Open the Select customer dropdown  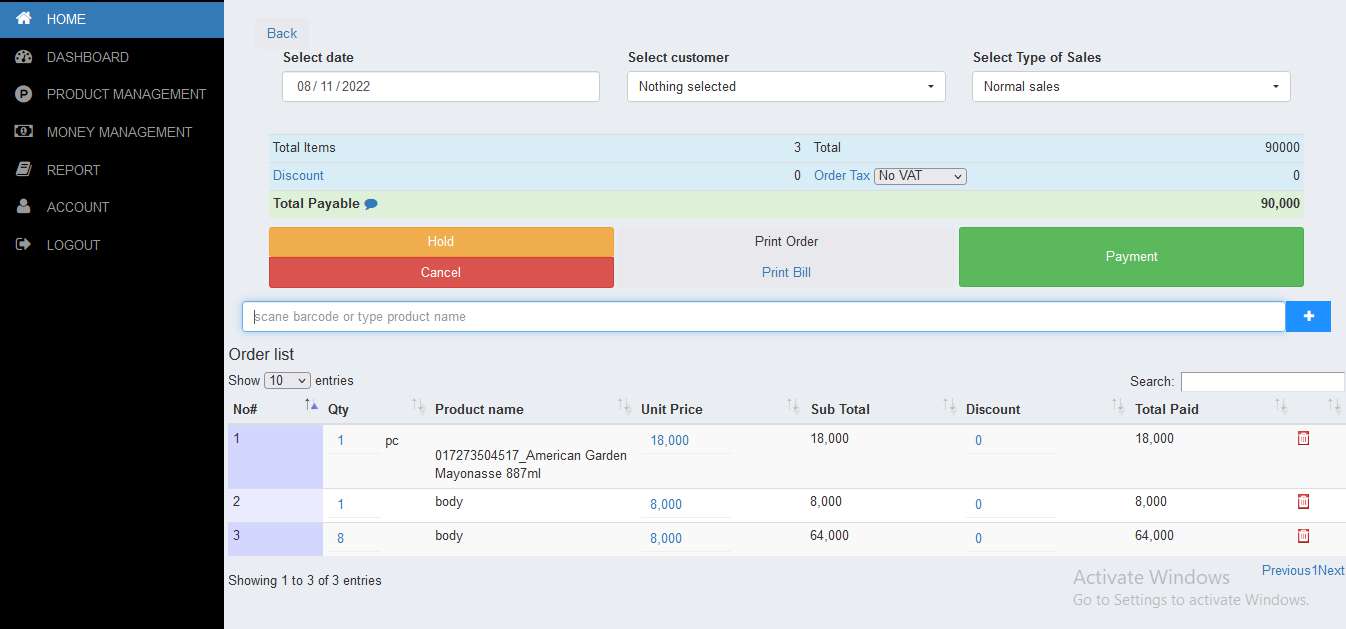[786, 87]
